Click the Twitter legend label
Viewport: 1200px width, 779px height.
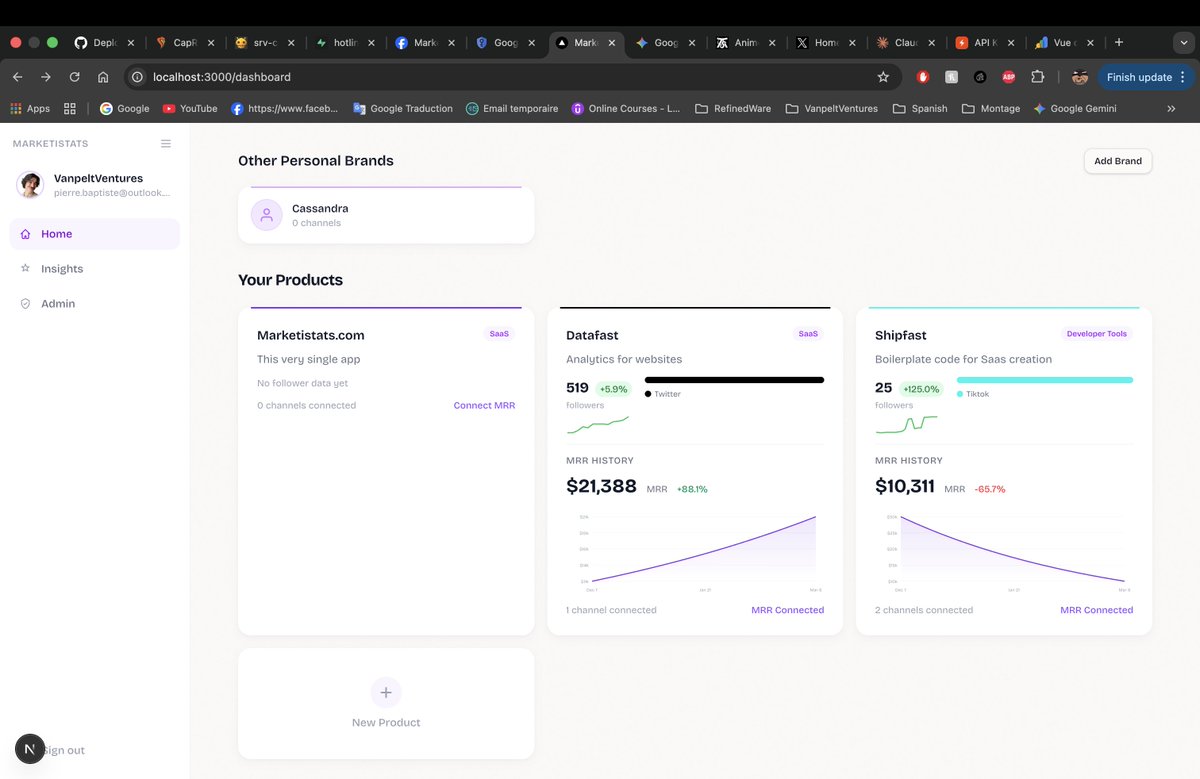click(667, 395)
